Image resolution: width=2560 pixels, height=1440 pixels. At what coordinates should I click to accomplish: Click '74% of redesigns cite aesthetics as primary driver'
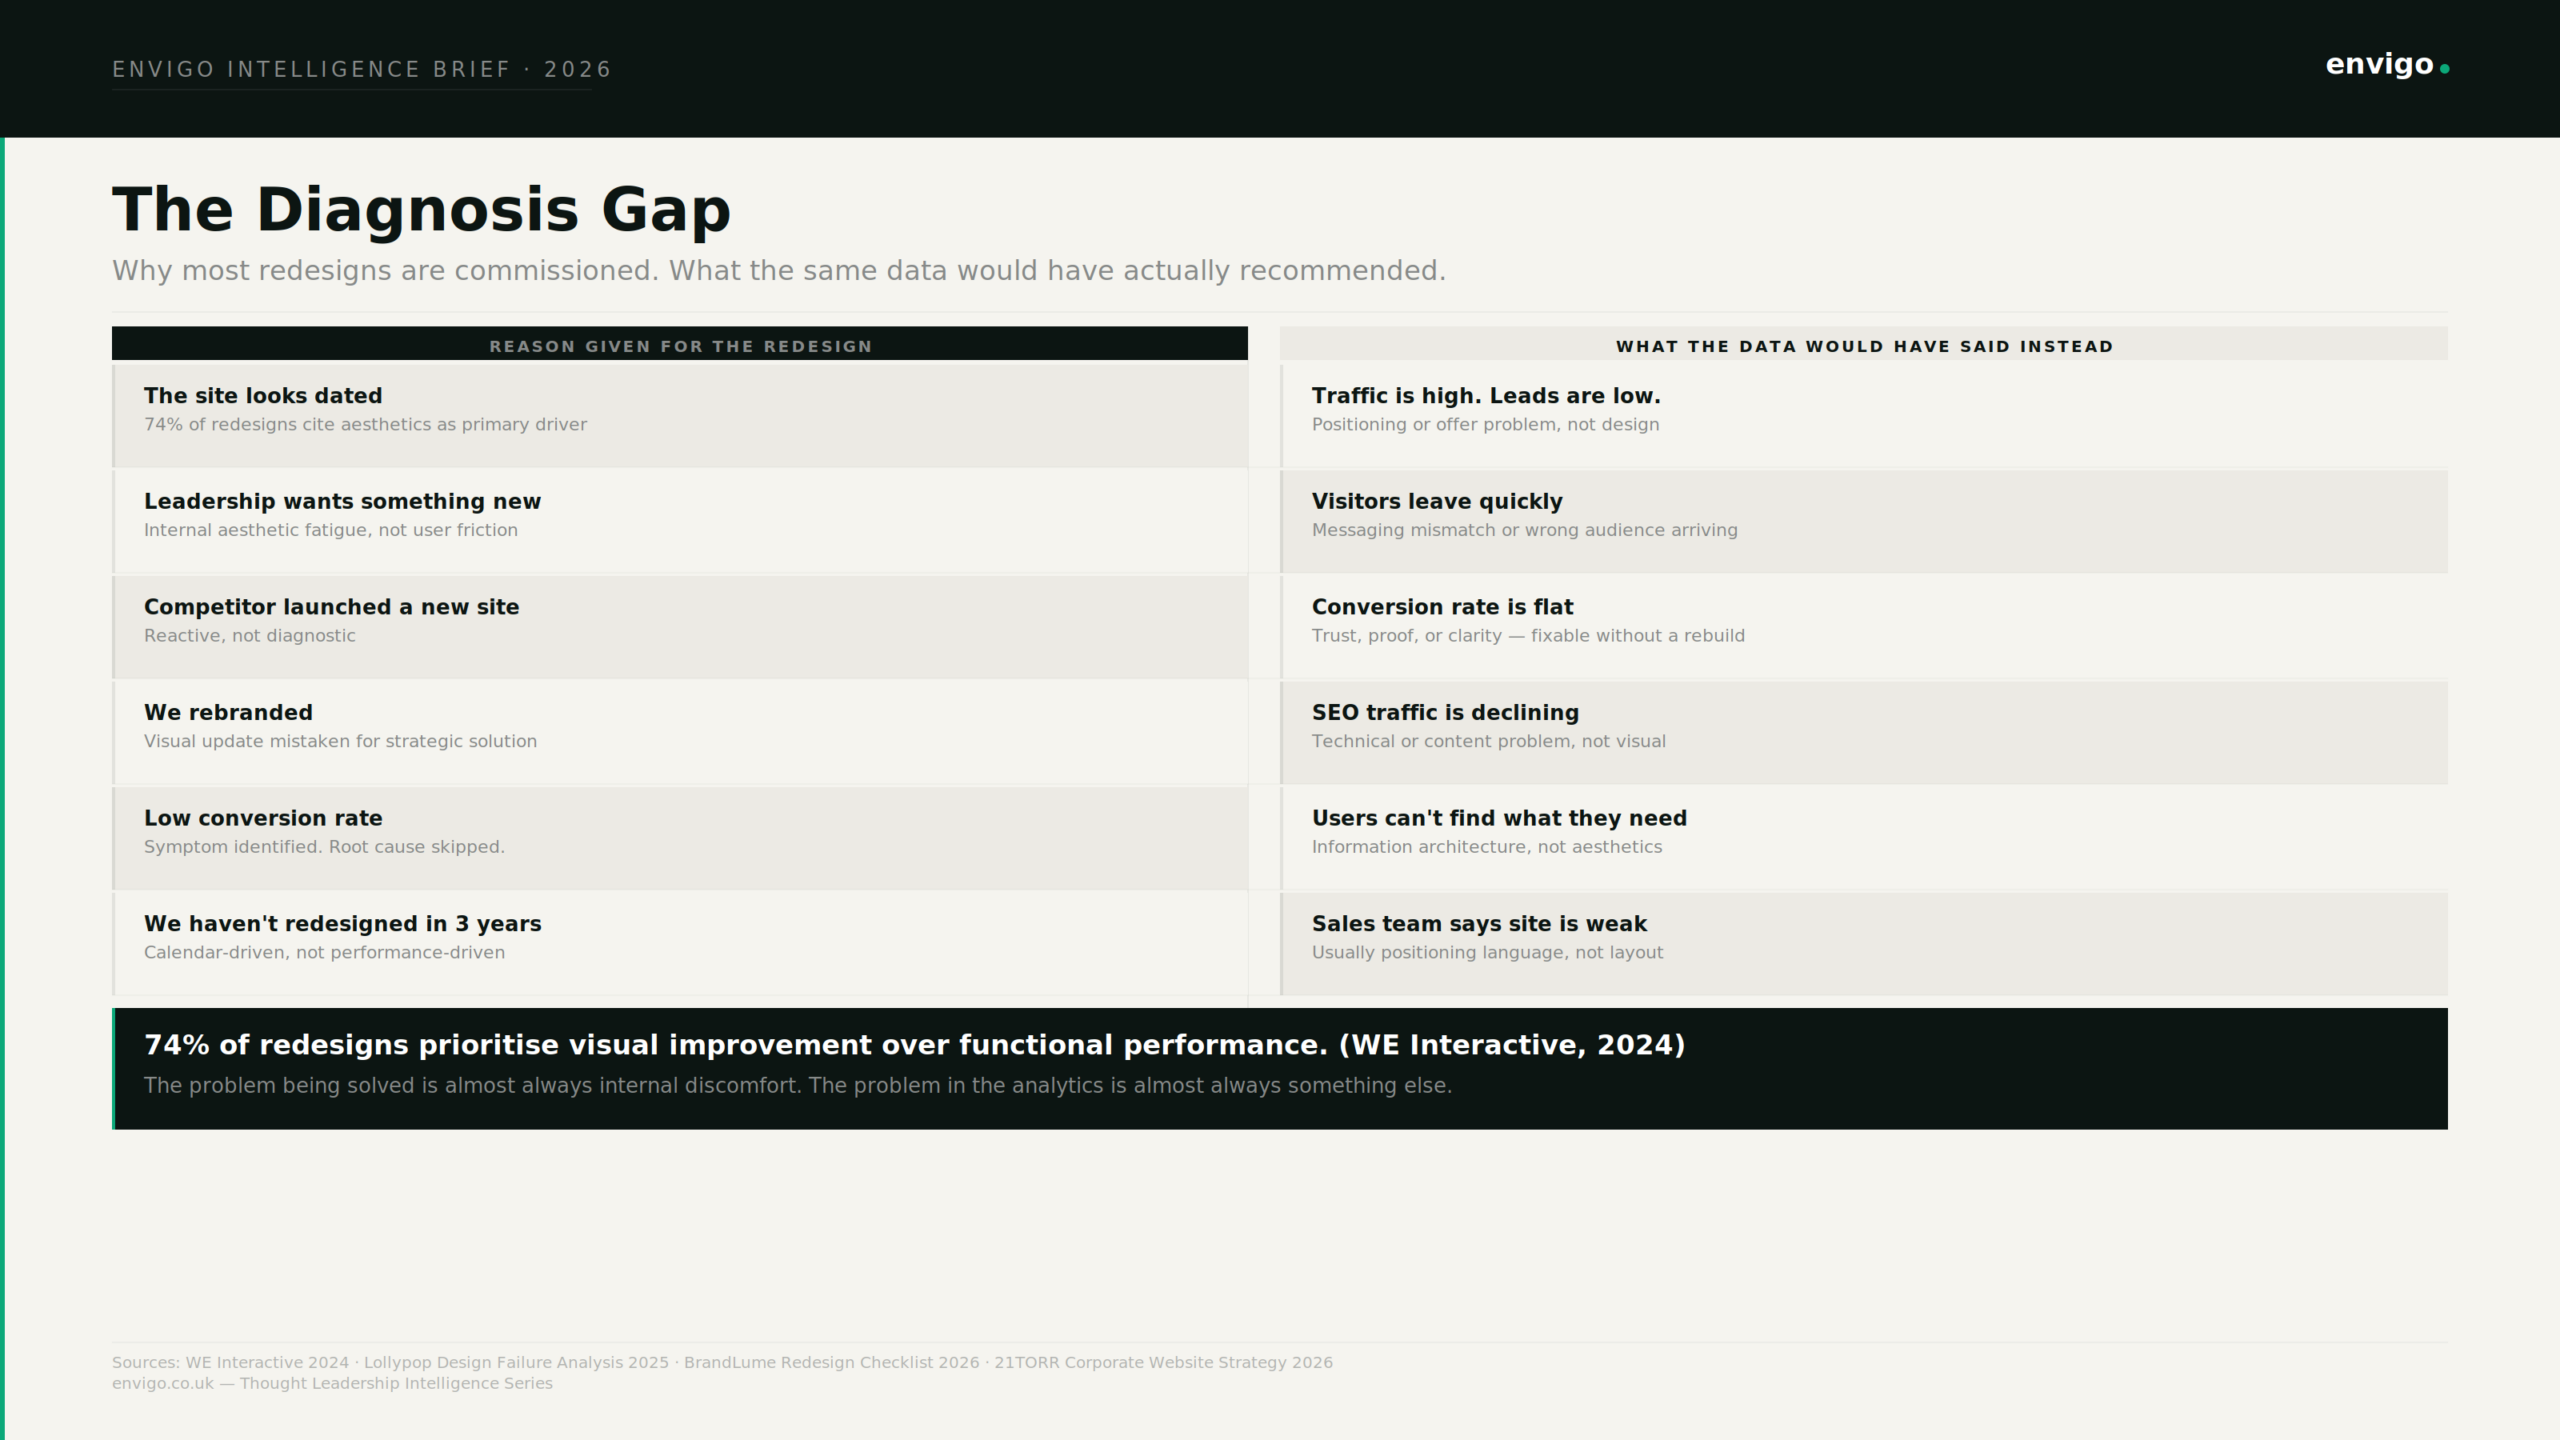point(365,425)
